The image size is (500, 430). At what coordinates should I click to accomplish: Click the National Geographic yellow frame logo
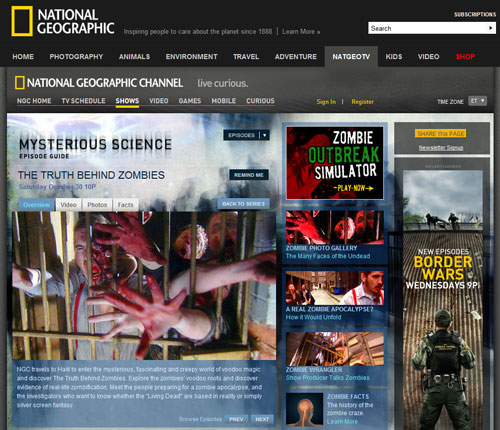[x=22, y=21]
